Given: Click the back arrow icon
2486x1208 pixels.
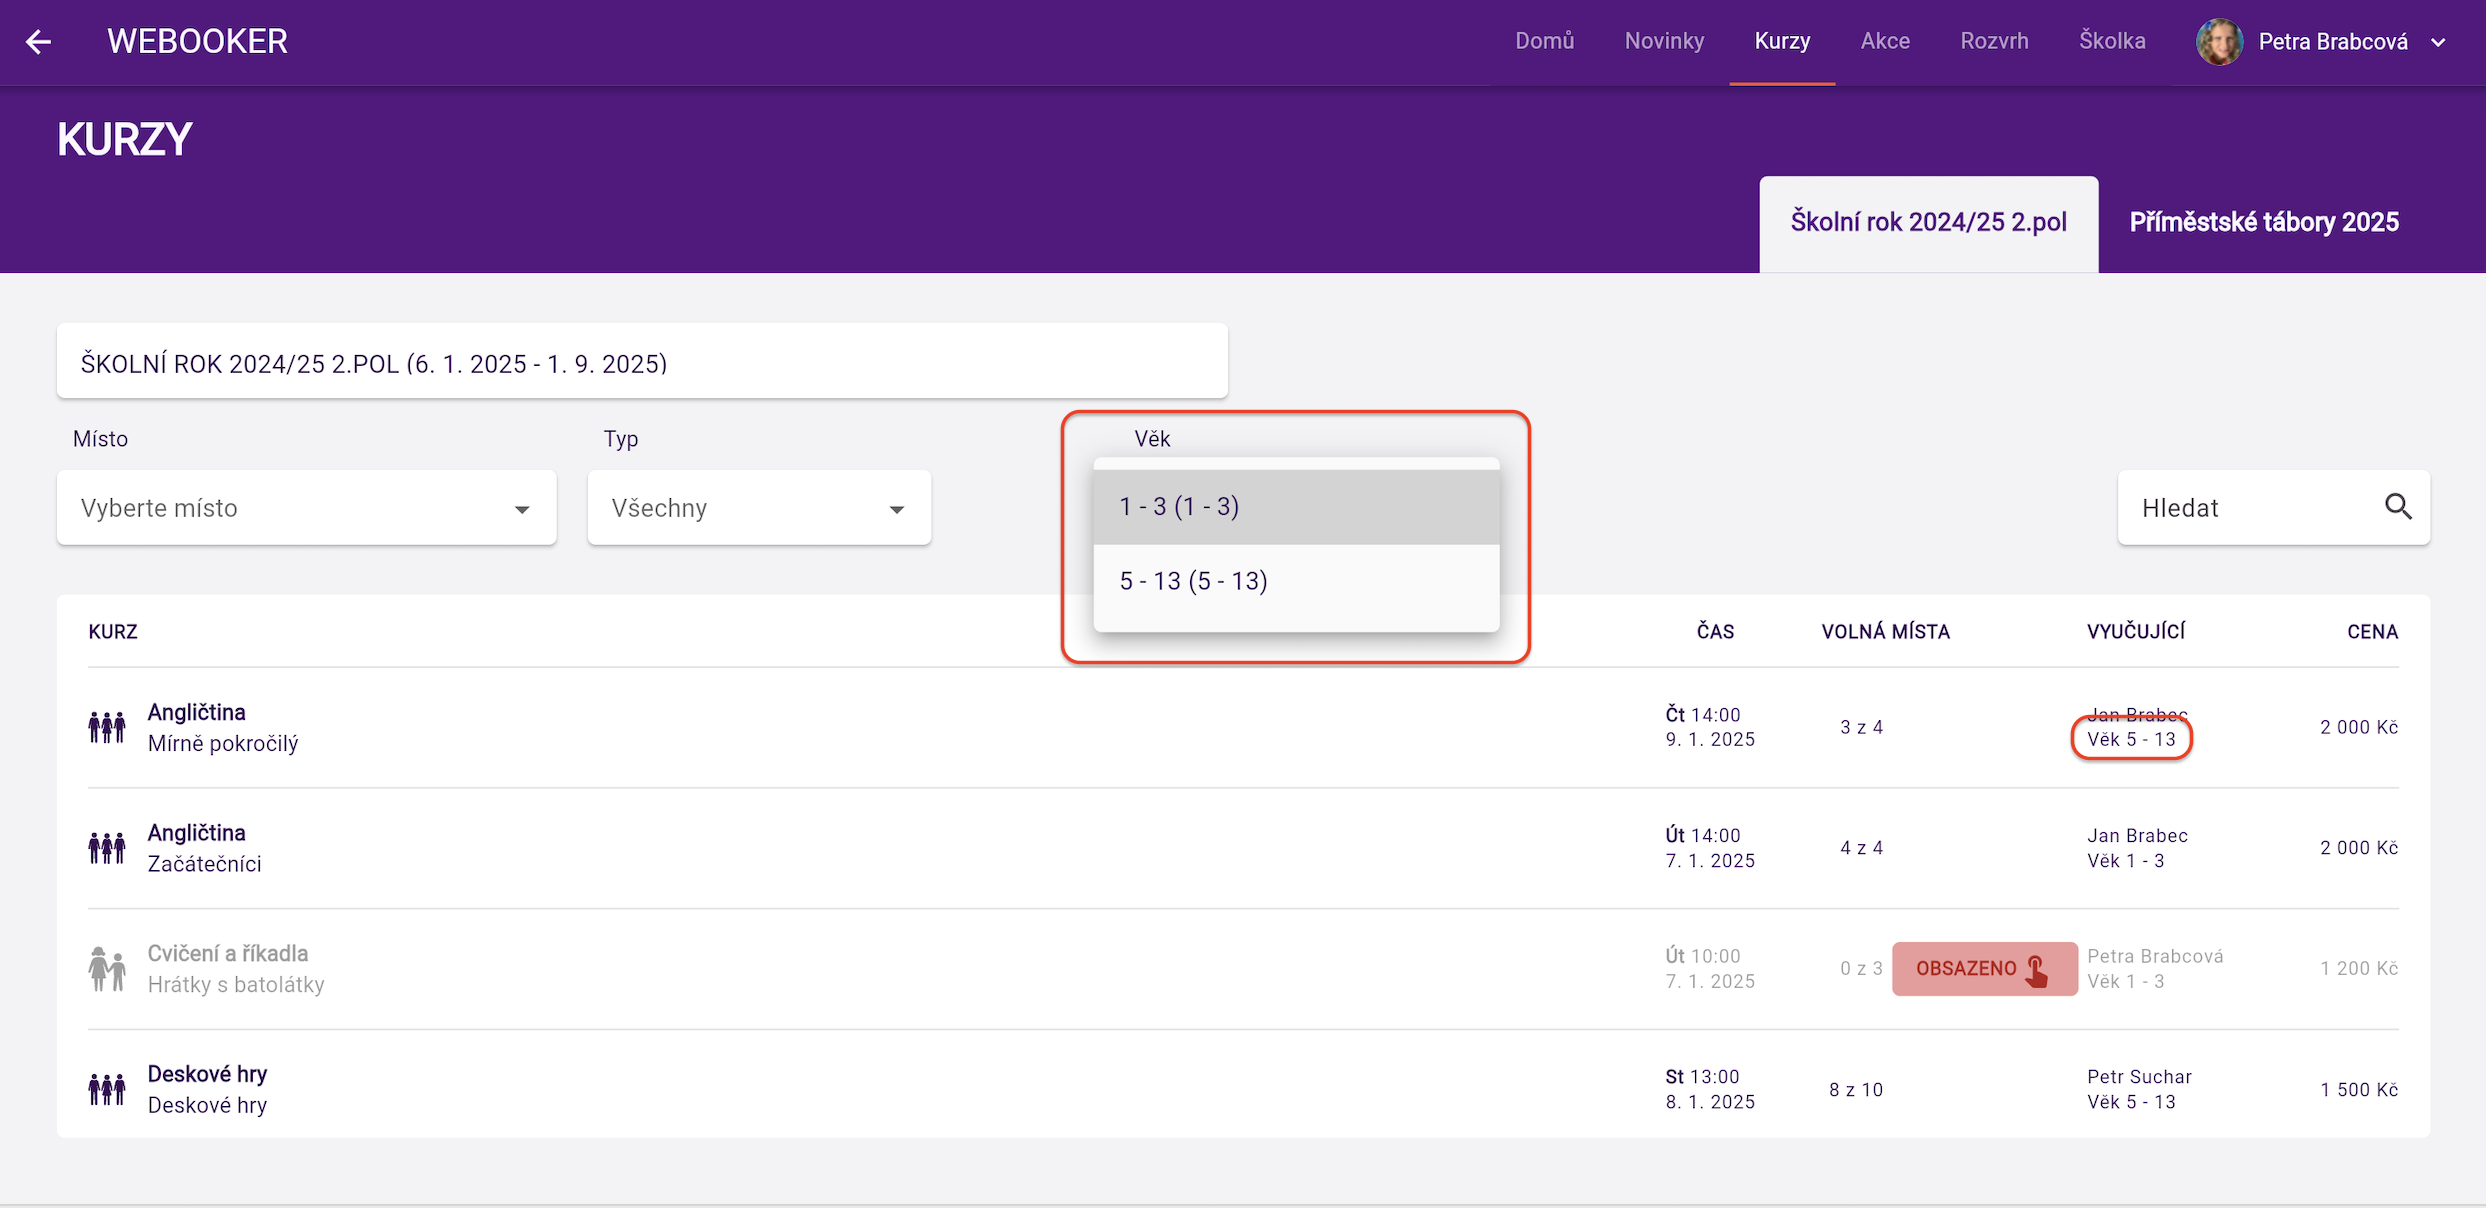Looking at the screenshot, I should (x=38, y=42).
